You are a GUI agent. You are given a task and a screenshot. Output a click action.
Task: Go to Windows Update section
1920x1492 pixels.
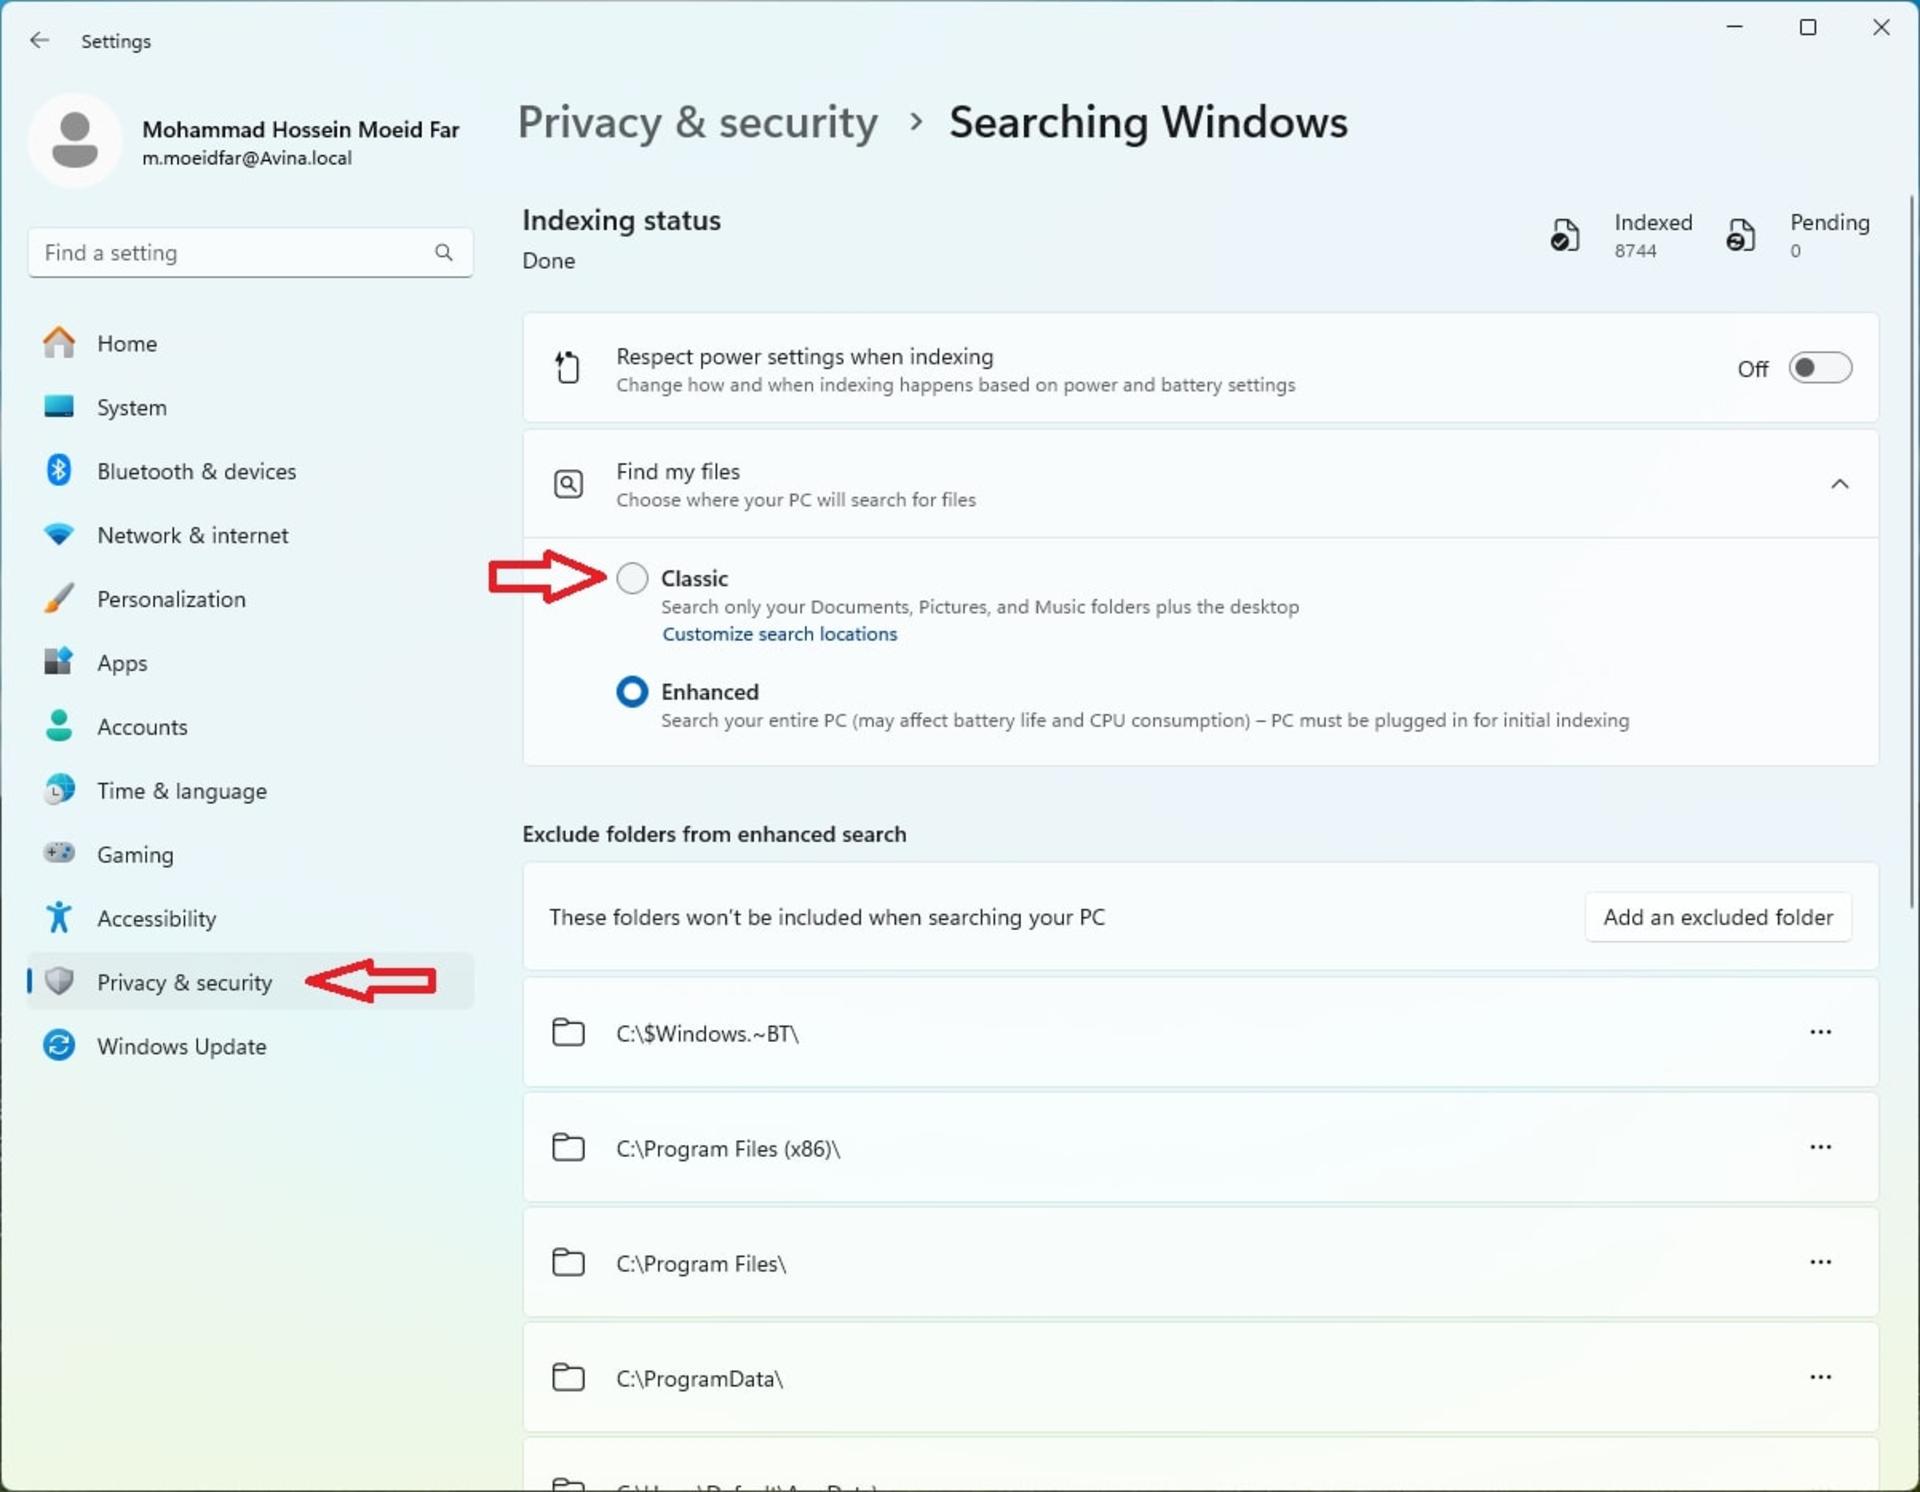pos(250,1046)
